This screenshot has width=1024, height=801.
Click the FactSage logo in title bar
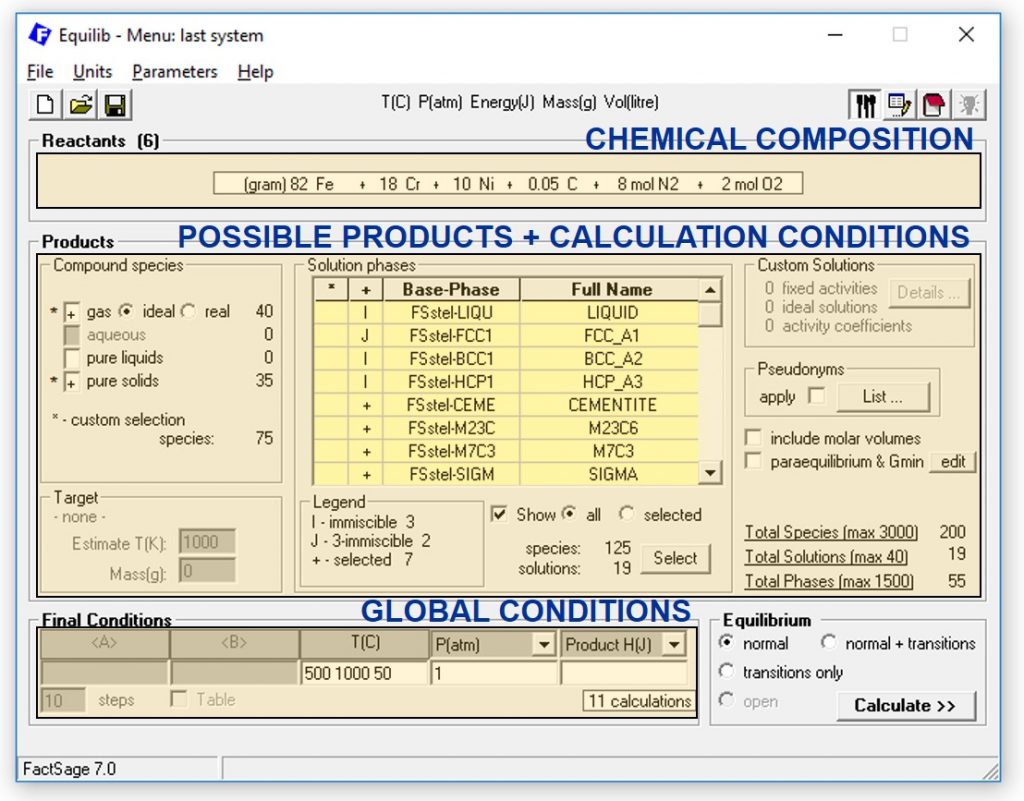40,35
